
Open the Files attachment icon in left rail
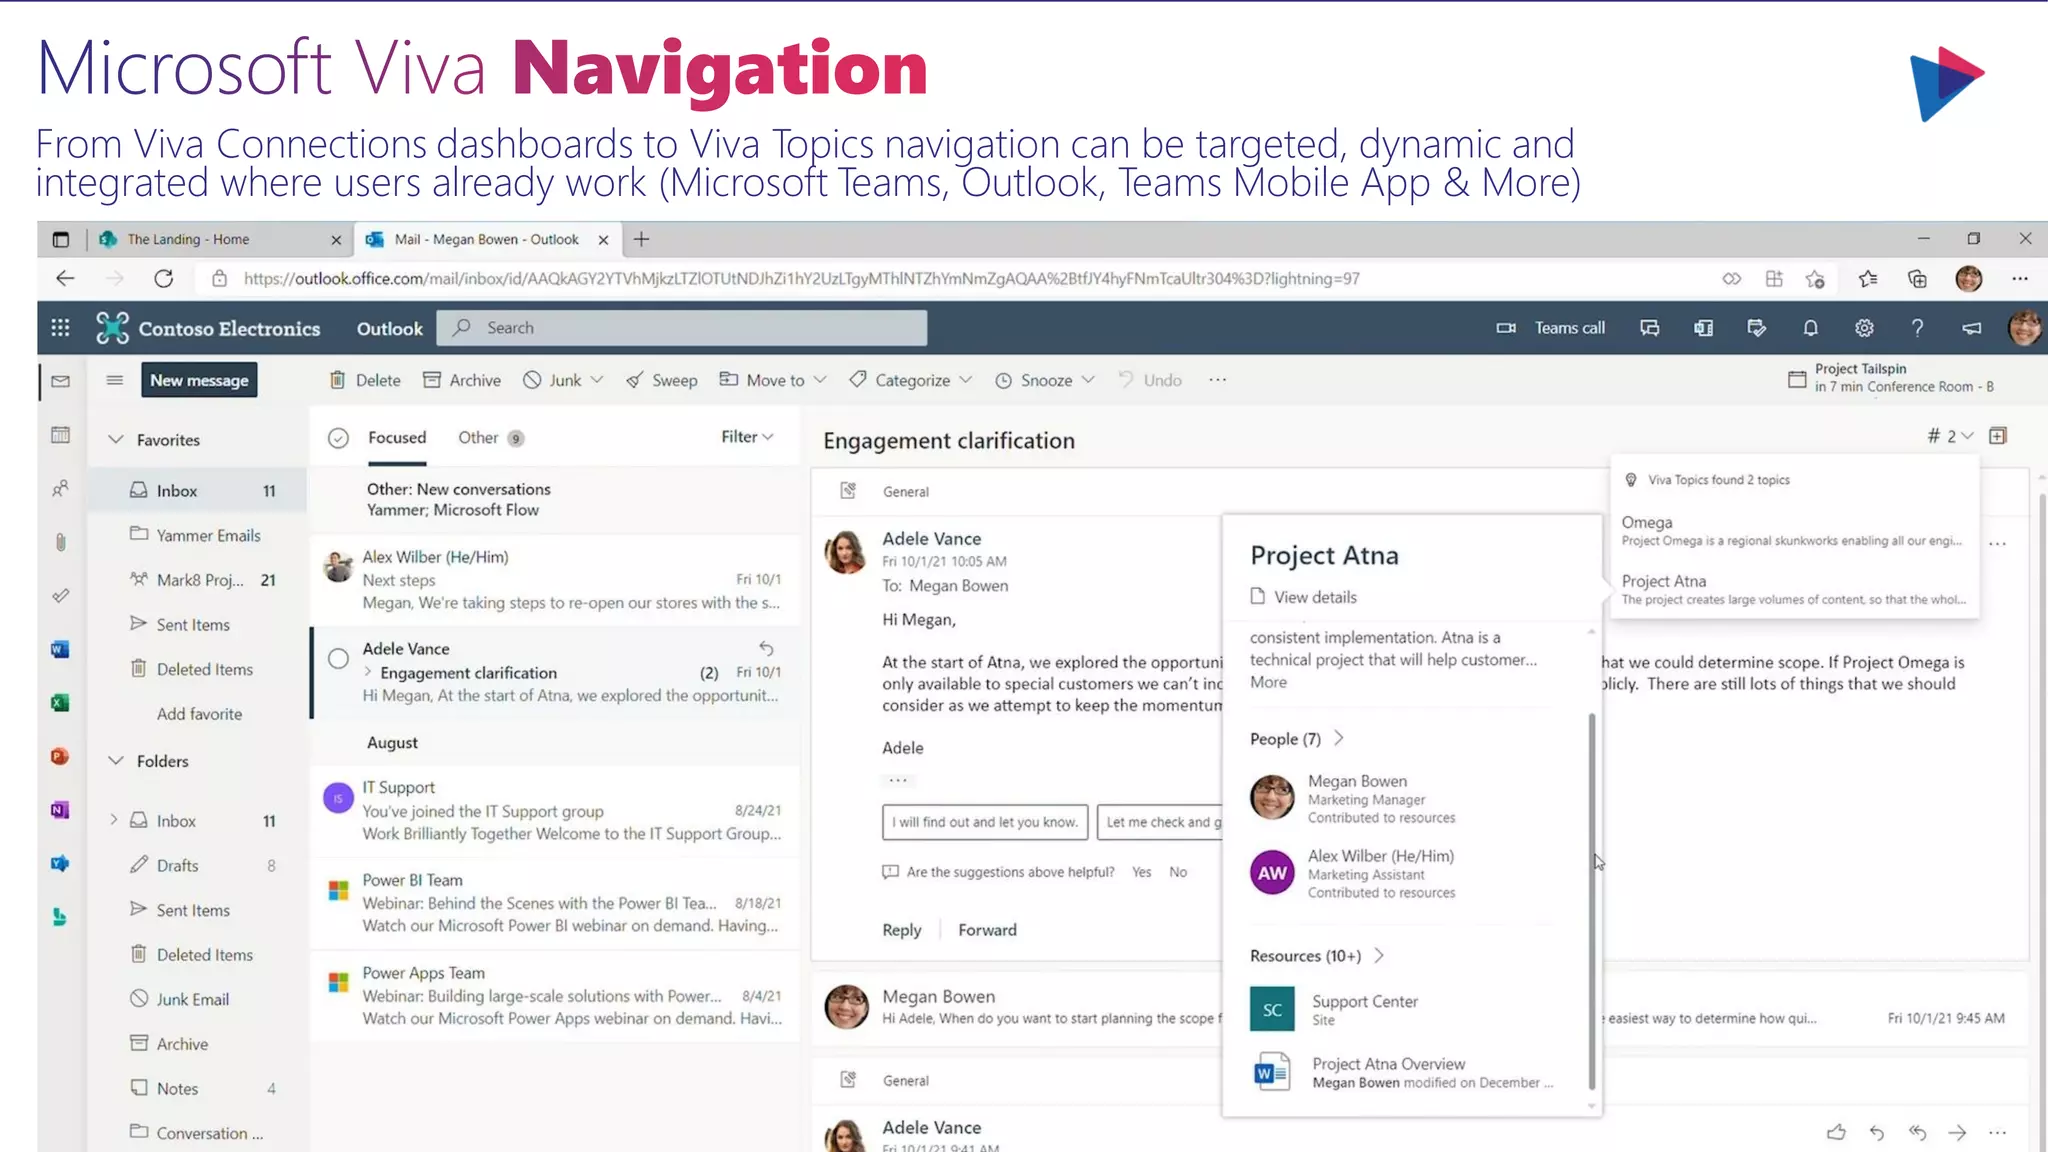click(61, 542)
